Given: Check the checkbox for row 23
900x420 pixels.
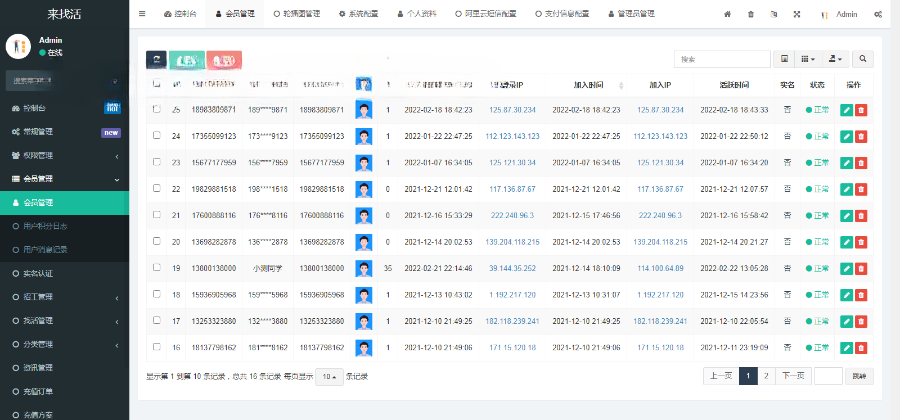Looking at the screenshot, I should 157,162.
